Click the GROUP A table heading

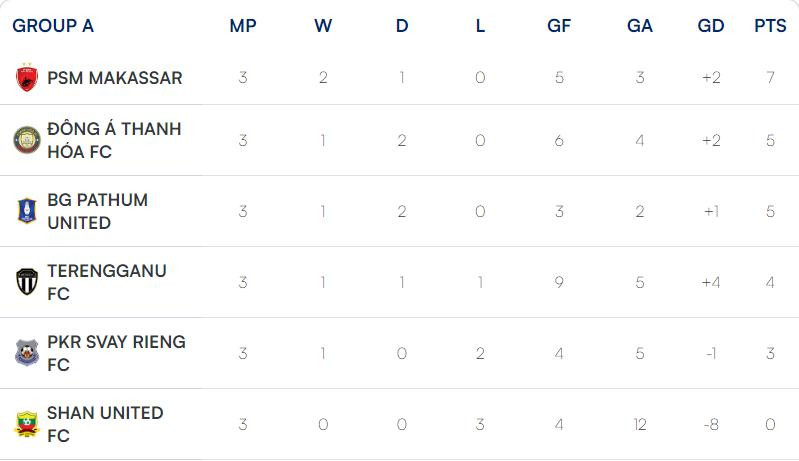[x=53, y=26]
